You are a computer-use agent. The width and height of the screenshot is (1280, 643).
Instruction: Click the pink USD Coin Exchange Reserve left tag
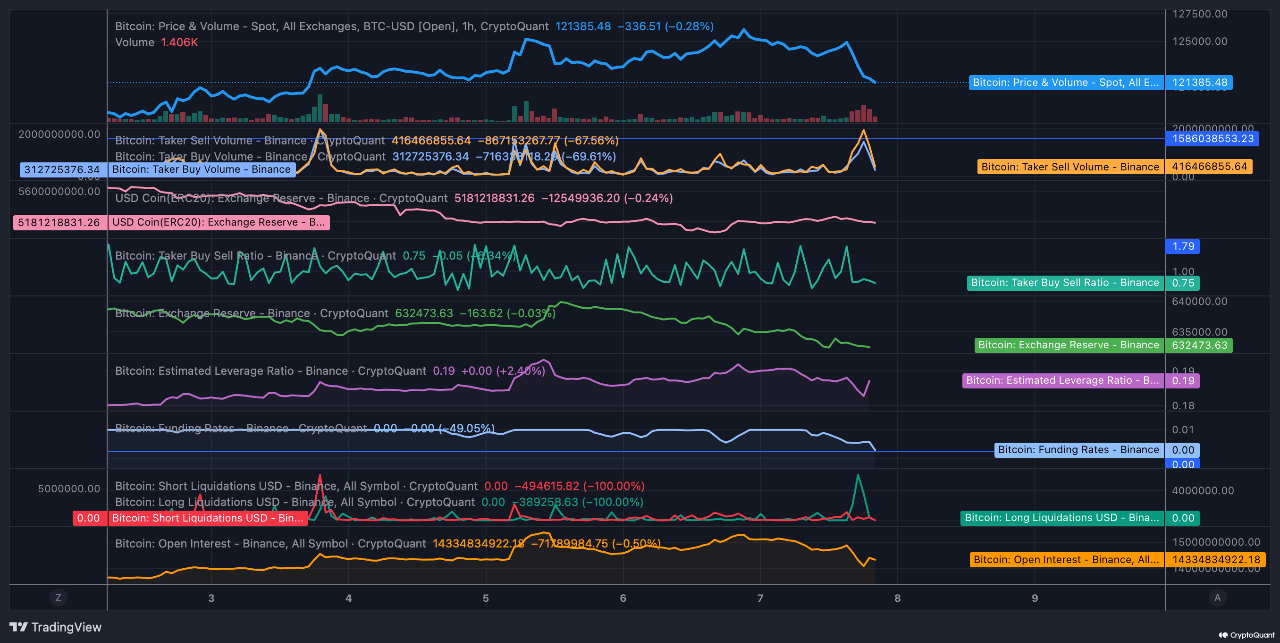[x=219, y=222]
